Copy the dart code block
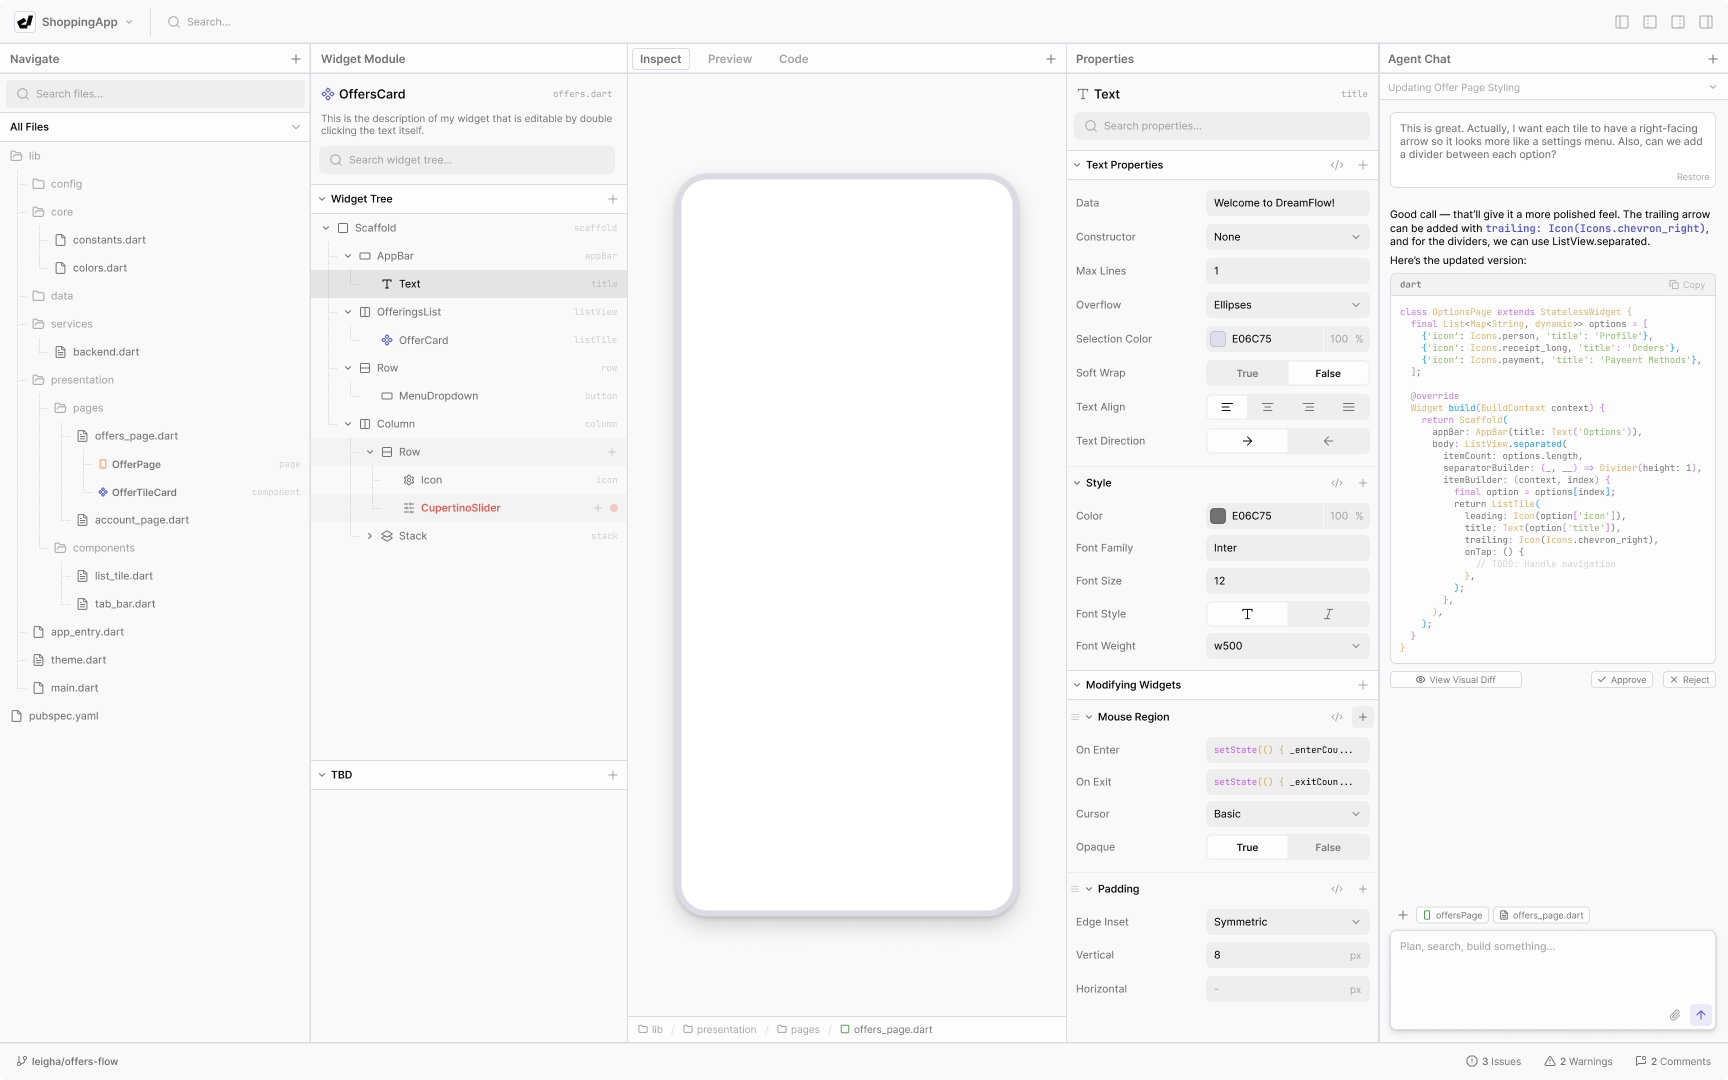Image resolution: width=1728 pixels, height=1080 pixels. pos(1687,285)
